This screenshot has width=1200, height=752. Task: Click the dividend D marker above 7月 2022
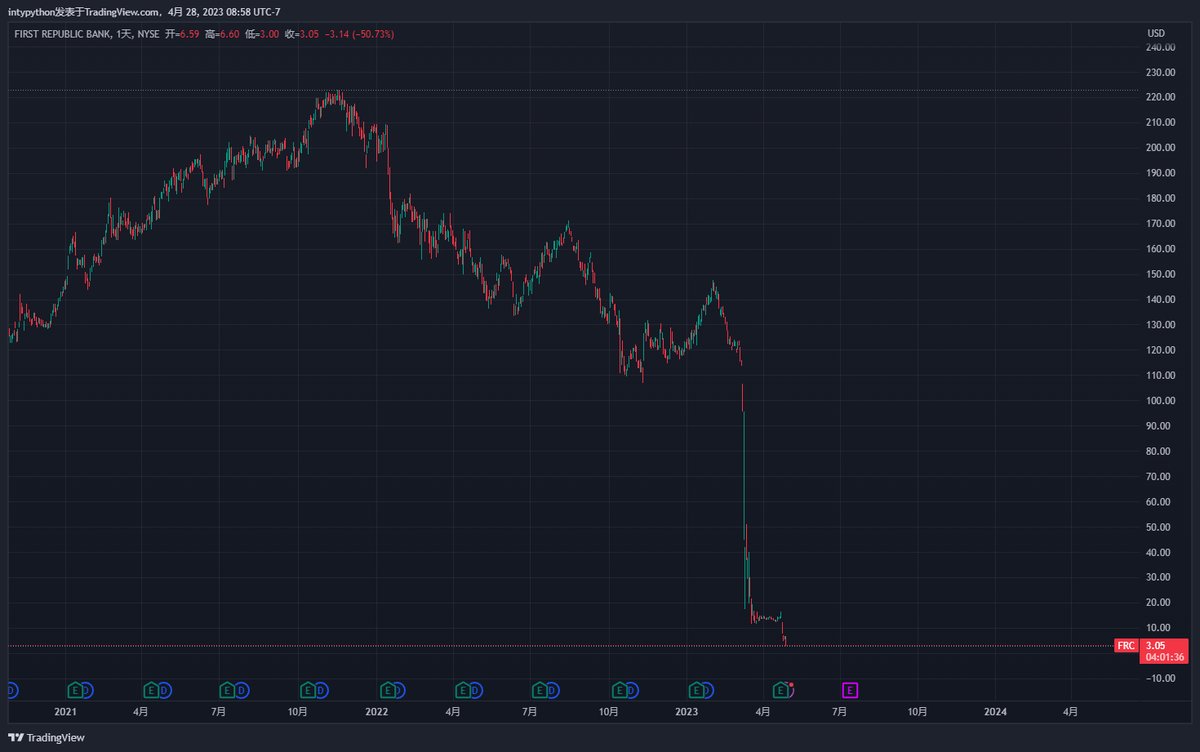[552, 690]
